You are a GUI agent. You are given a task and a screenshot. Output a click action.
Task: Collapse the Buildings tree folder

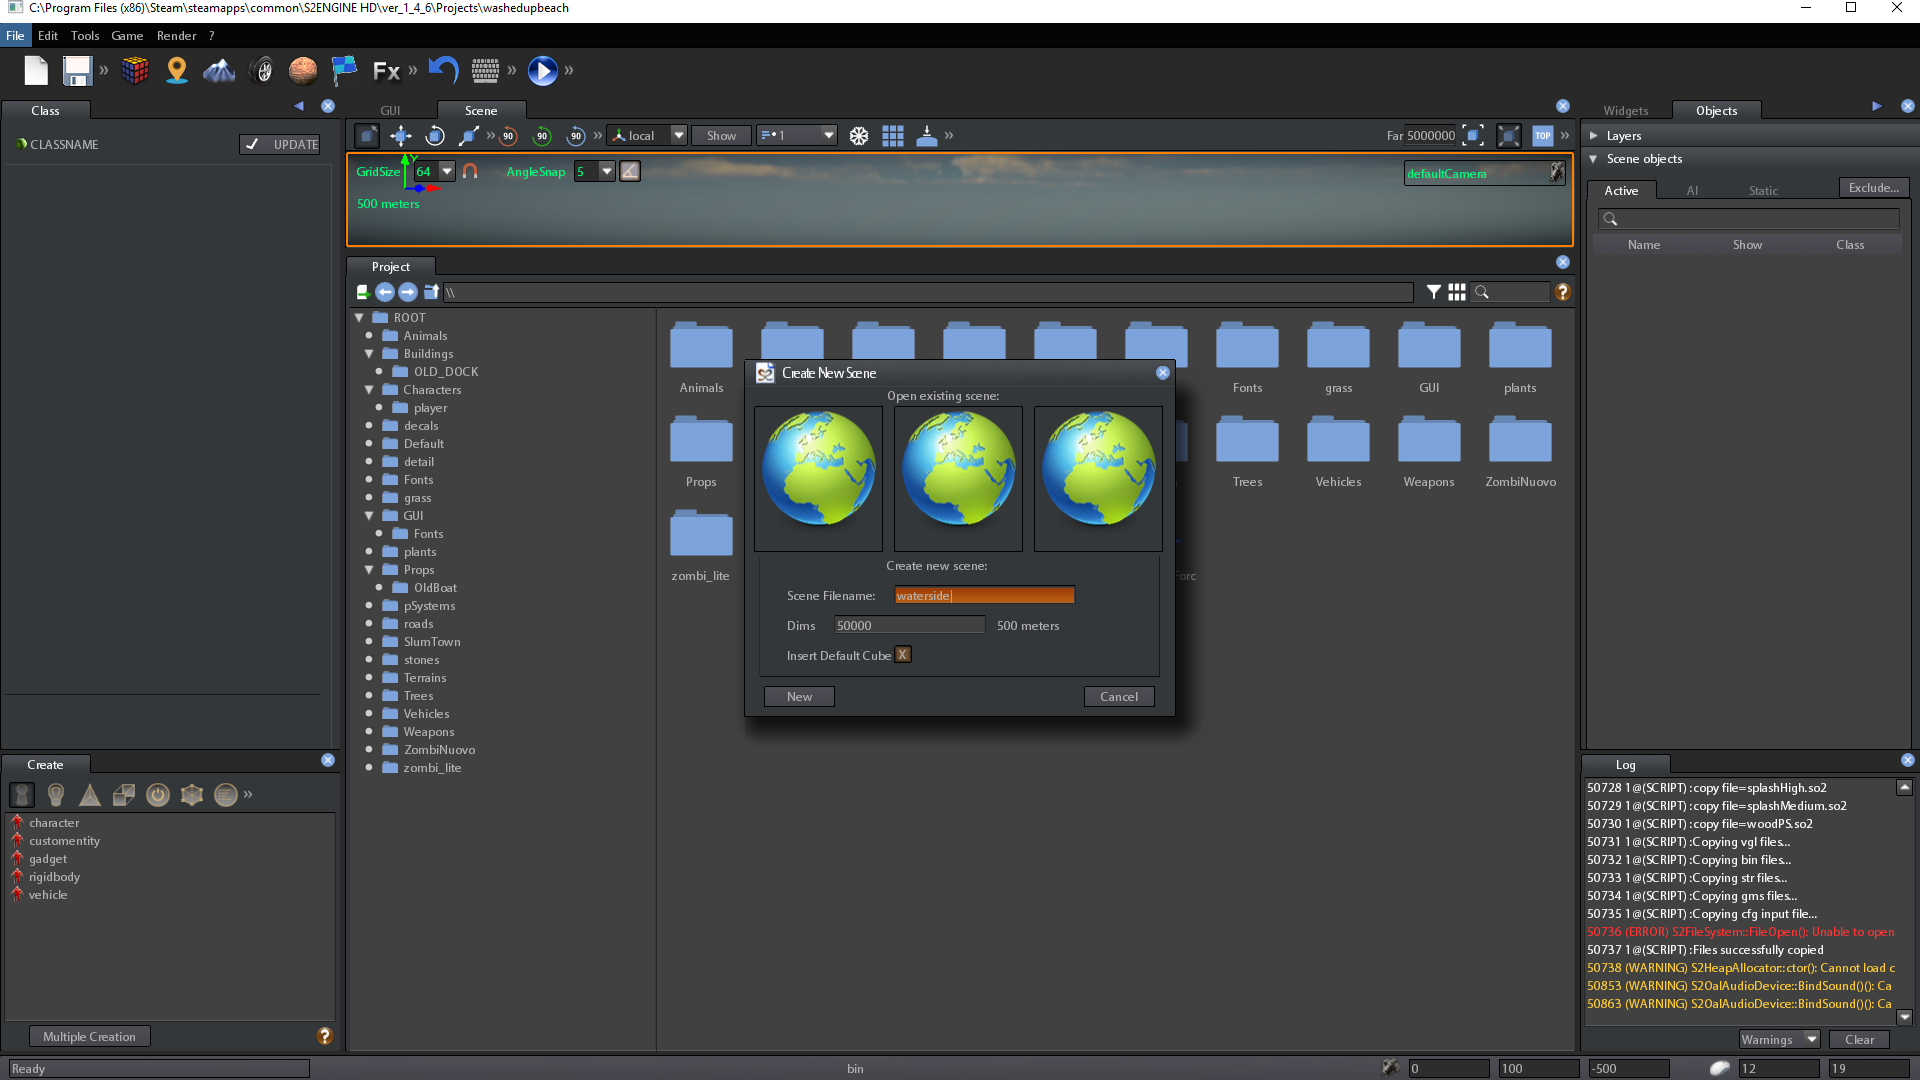[x=369, y=354]
